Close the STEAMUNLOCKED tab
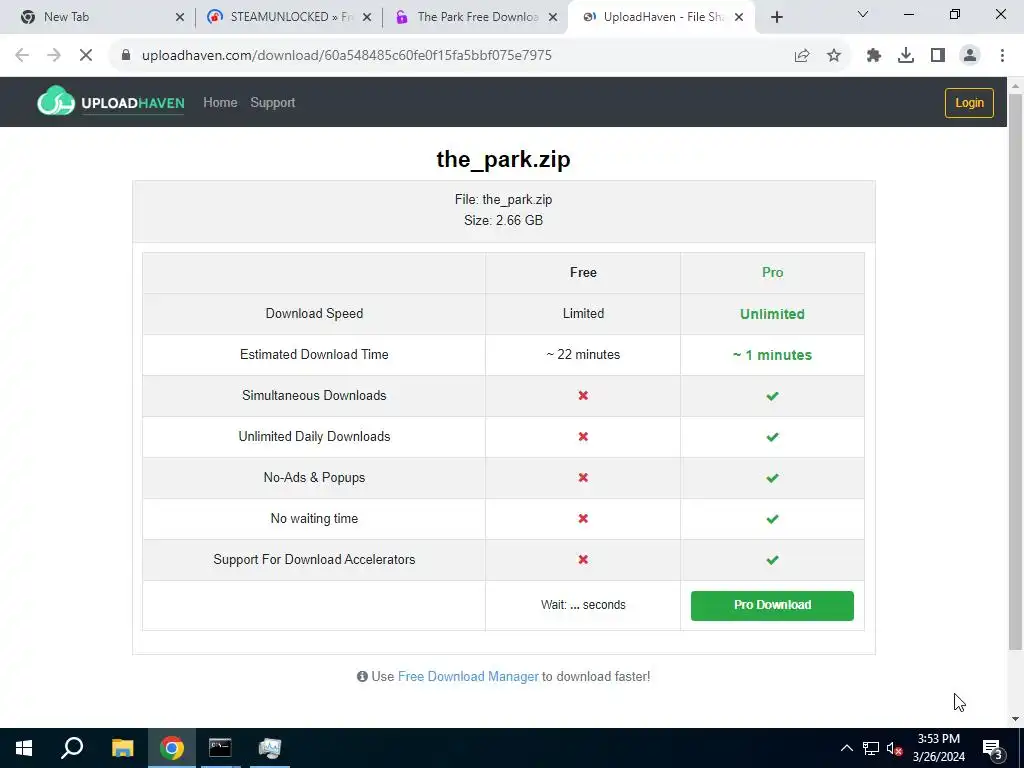This screenshot has height=768, width=1024. point(367,17)
